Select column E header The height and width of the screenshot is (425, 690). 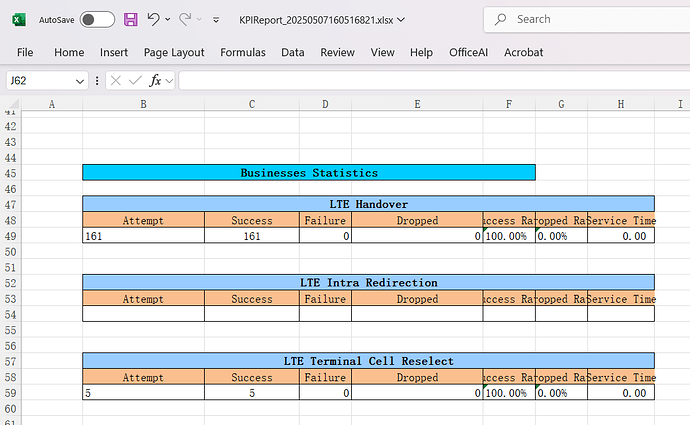pyautogui.click(x=417, y=104)
